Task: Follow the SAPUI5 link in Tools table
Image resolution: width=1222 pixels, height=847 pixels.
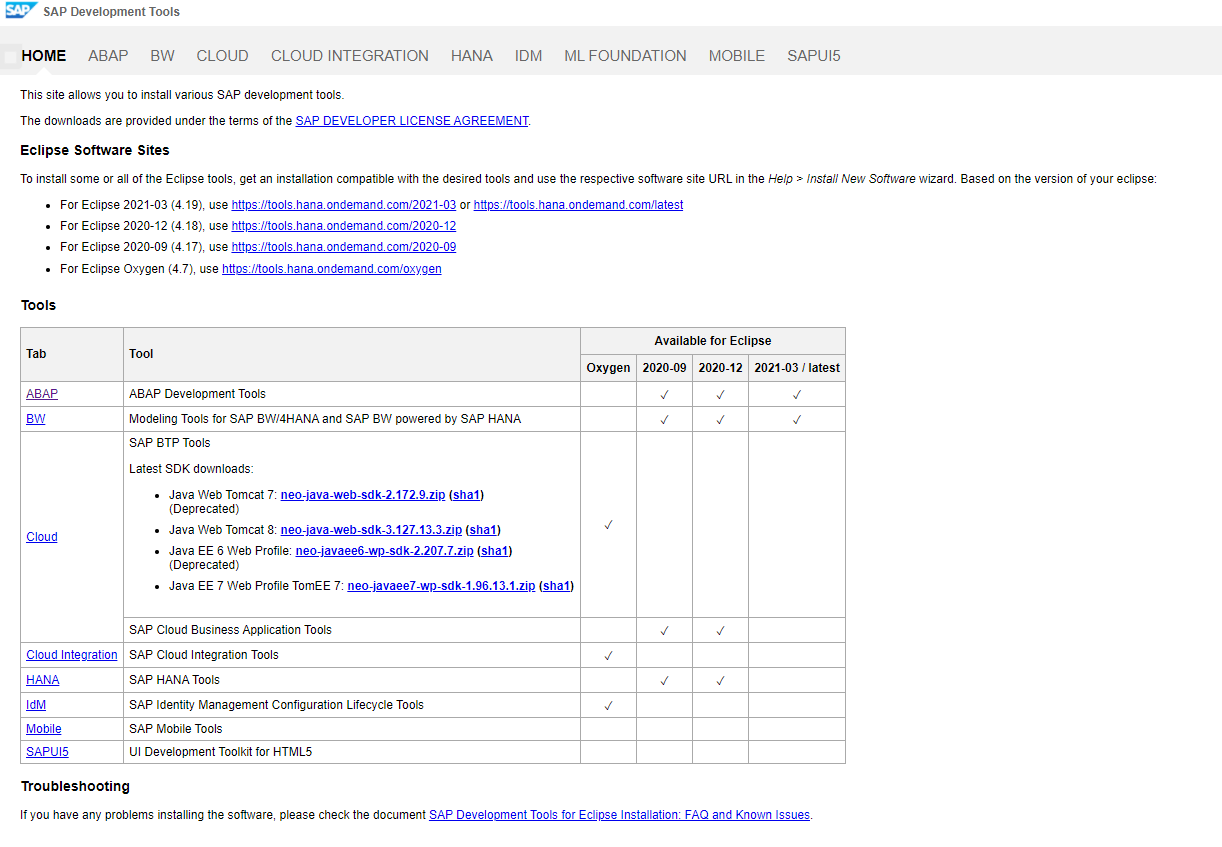Action: (x=47, y=752)
